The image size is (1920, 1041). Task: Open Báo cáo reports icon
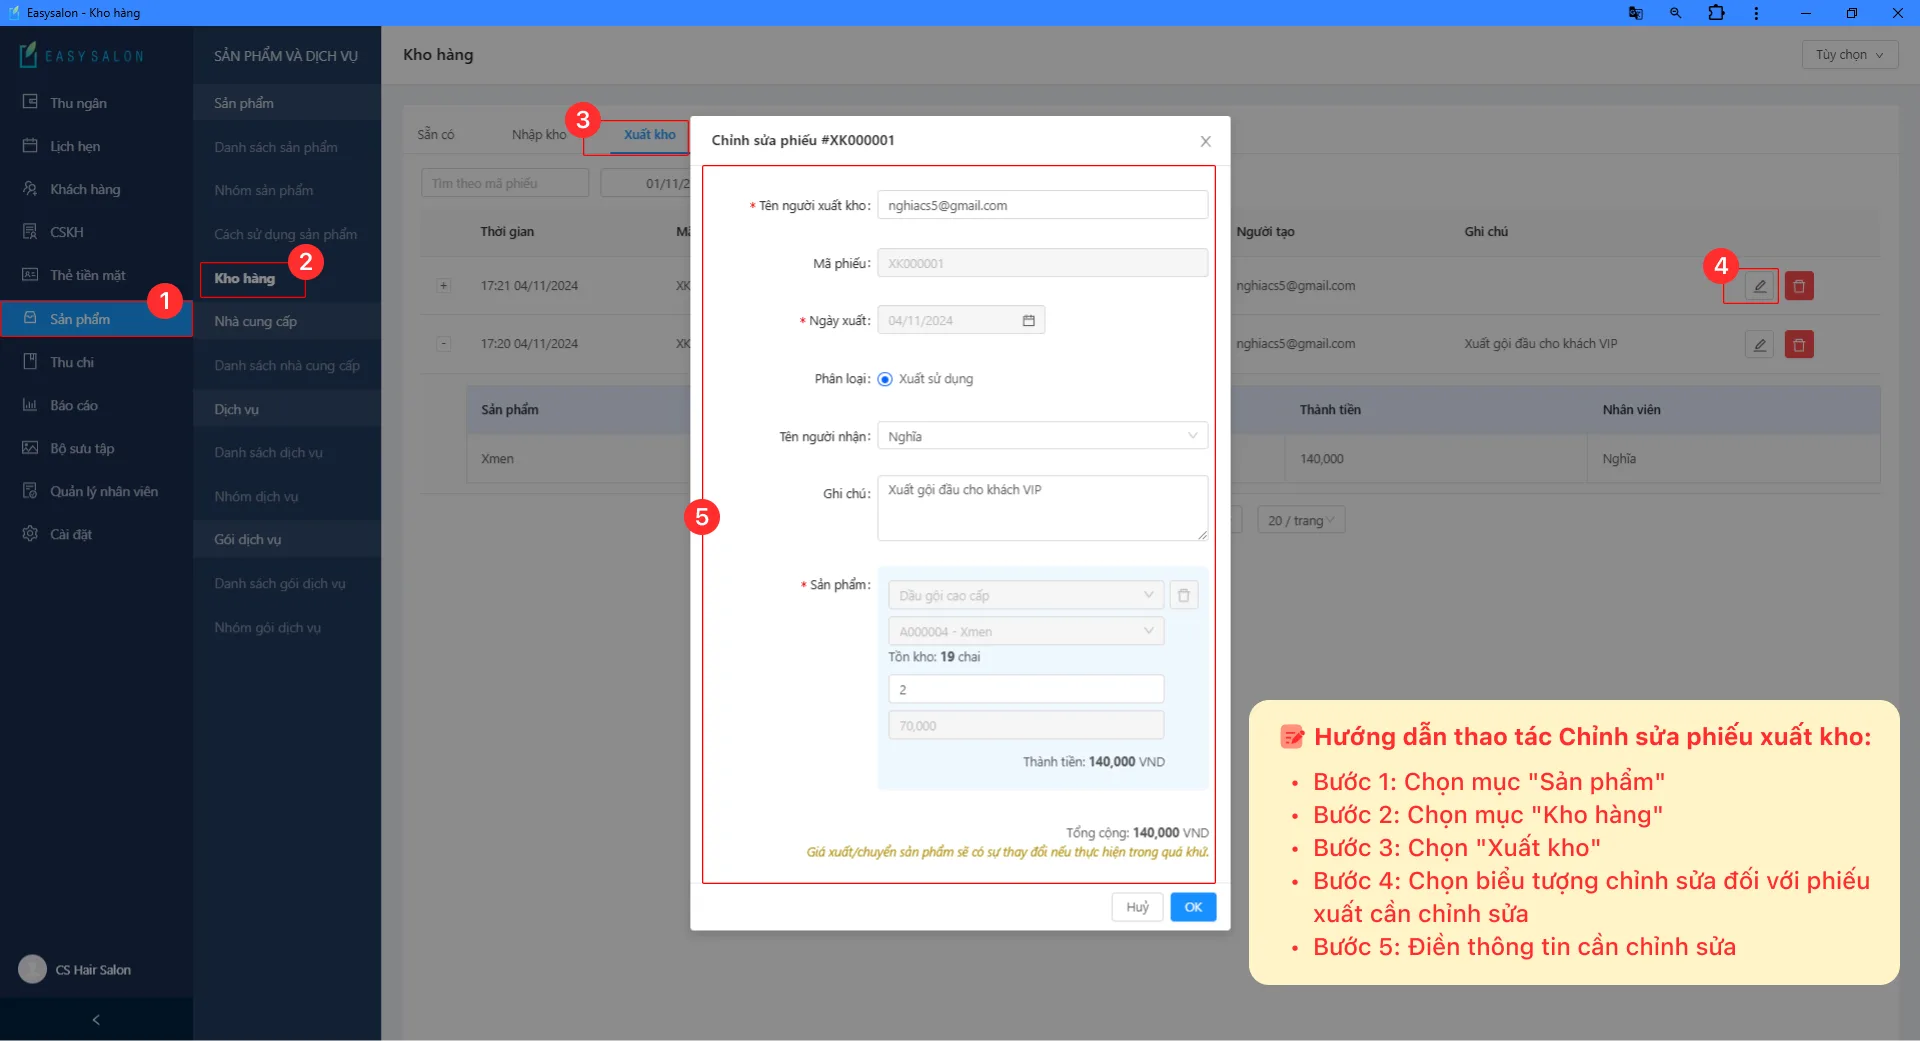click(30, 405)
